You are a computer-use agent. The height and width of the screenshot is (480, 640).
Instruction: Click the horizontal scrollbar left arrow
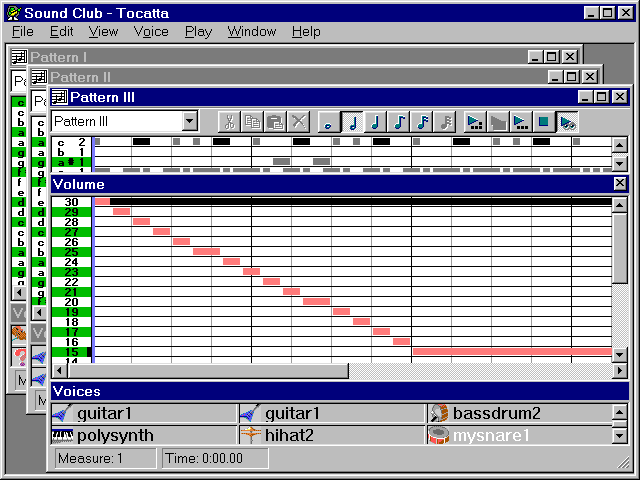(60, 371)
